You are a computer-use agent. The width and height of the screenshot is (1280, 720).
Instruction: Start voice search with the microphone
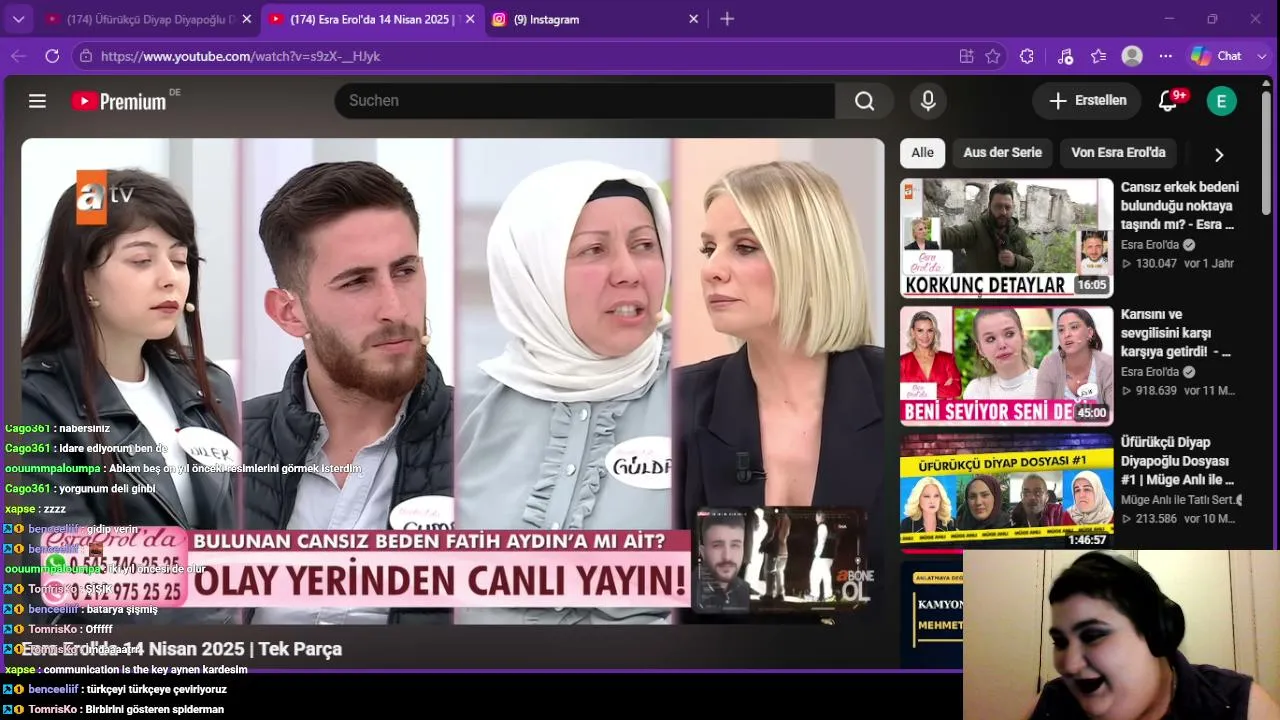tap(928, 101)
